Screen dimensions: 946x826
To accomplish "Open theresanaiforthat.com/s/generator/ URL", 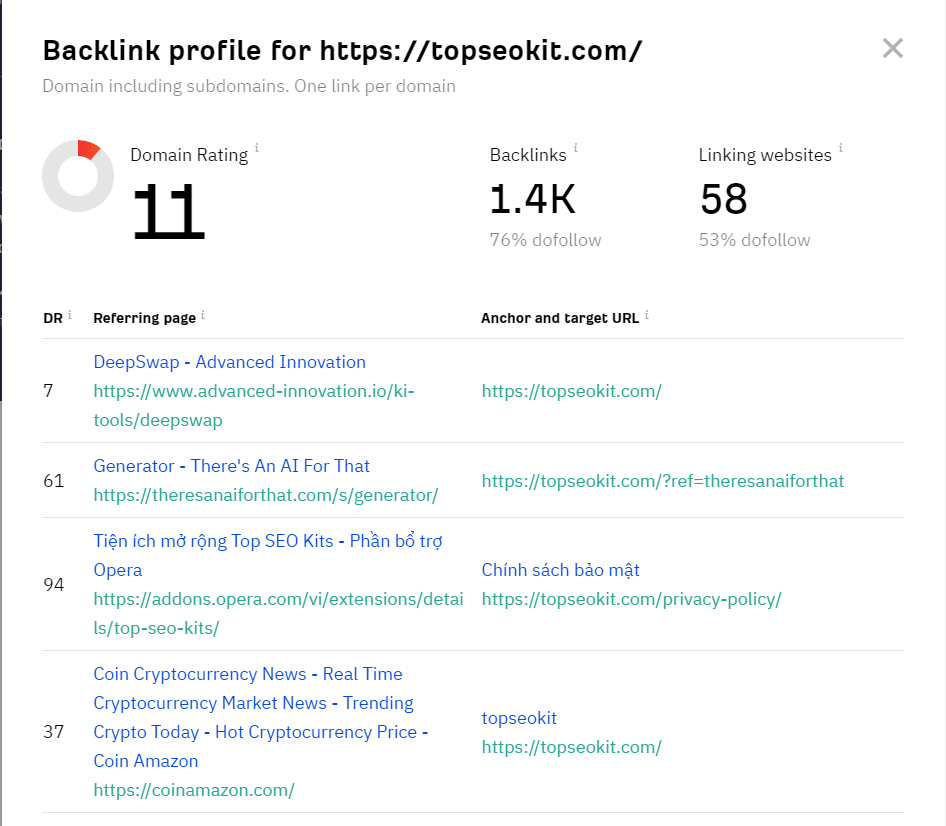I will coord(265,495).
